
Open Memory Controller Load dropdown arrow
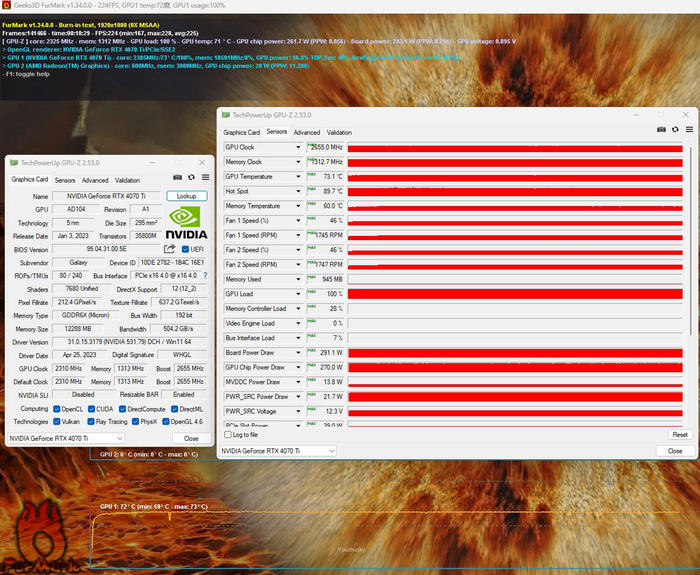tap(298, 309)
